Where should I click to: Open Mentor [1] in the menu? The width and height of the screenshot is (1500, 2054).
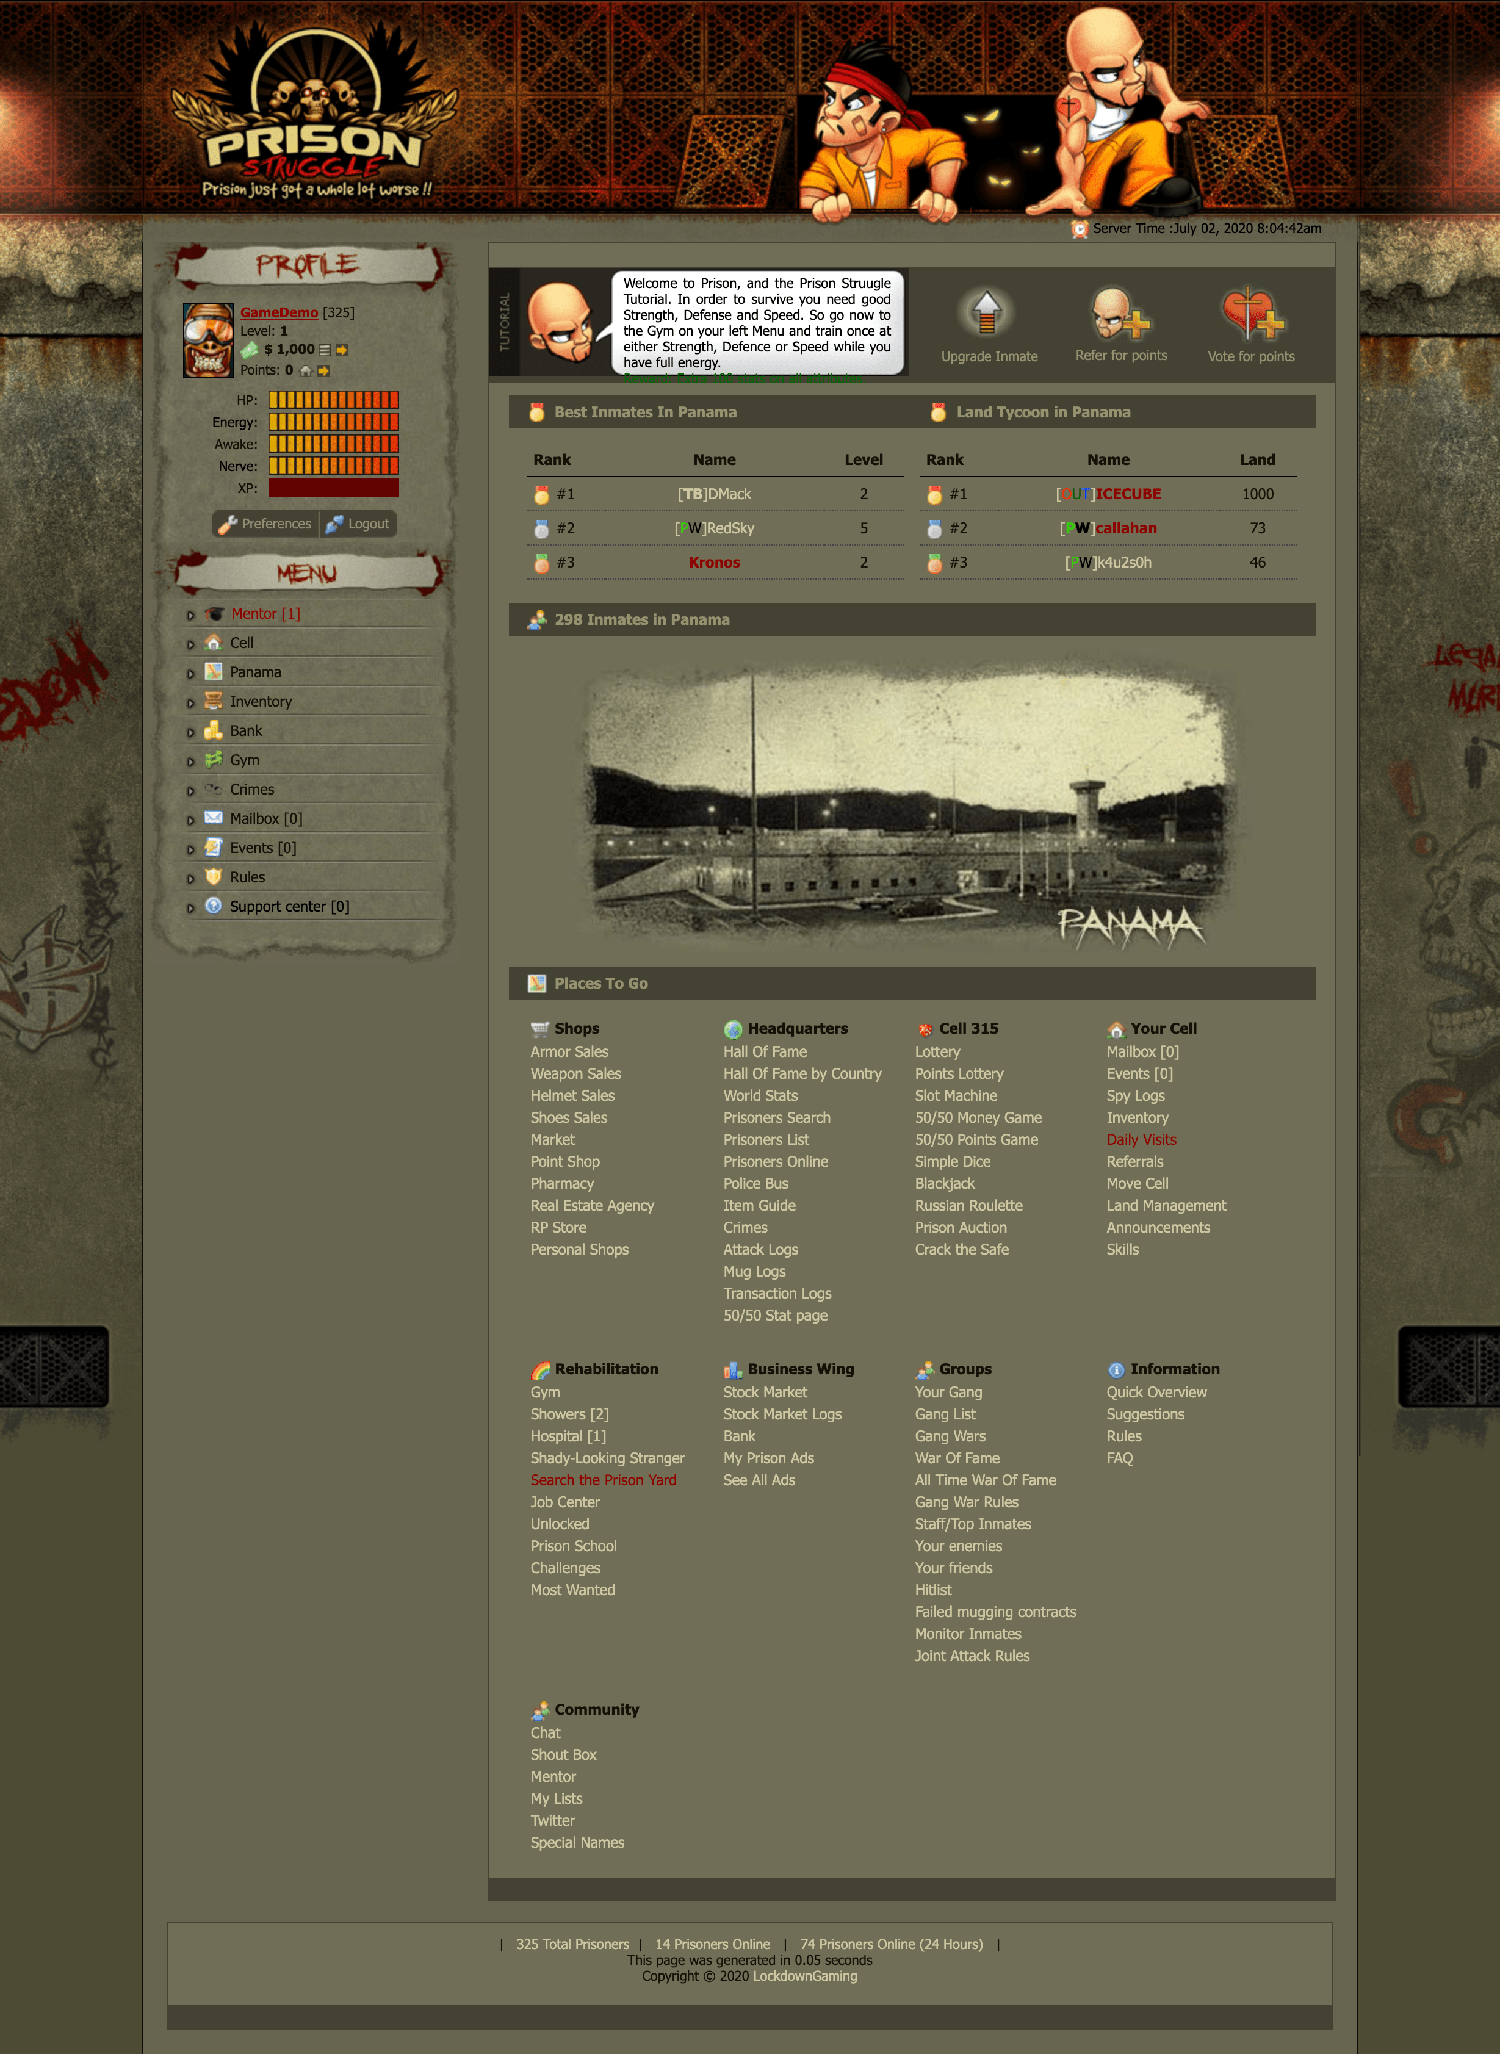tap(266, 614)
